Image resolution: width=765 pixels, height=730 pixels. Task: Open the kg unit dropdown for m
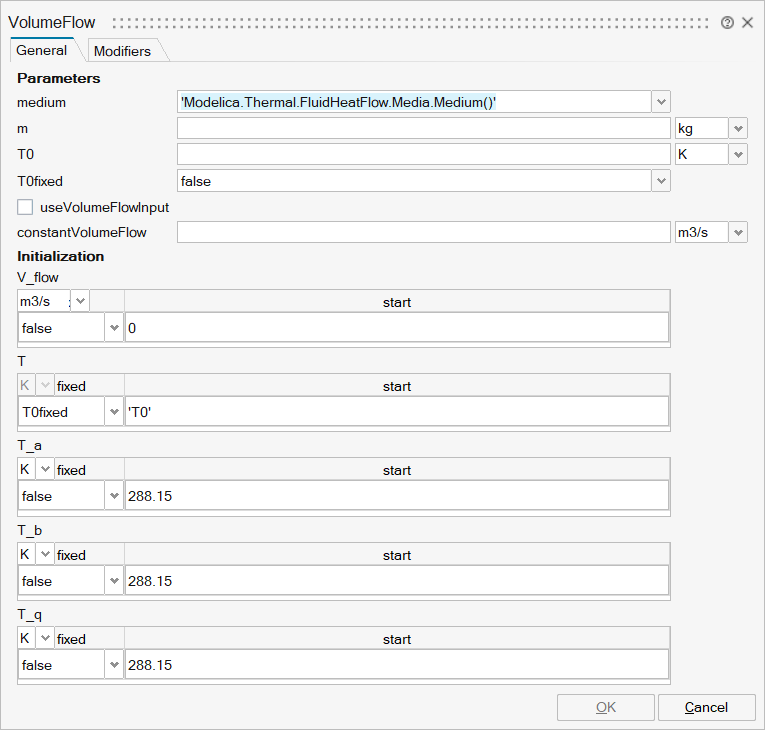(x=738, y=129)
